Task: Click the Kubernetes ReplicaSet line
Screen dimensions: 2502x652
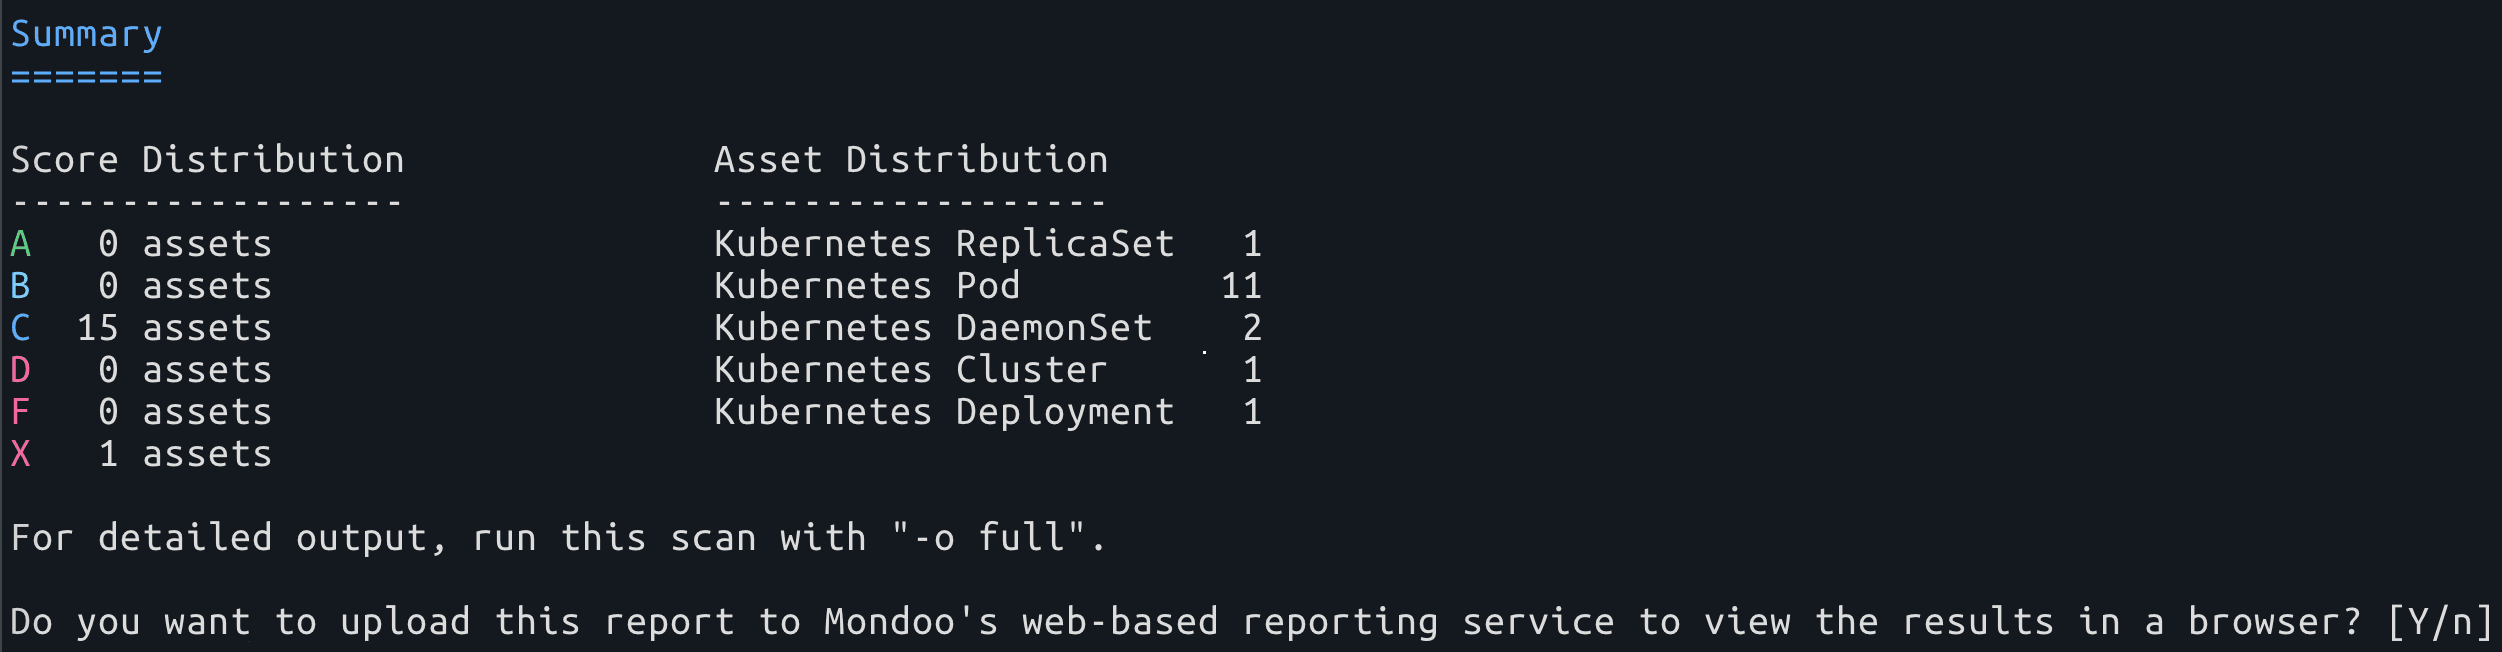Action: [x=943, y=244]
